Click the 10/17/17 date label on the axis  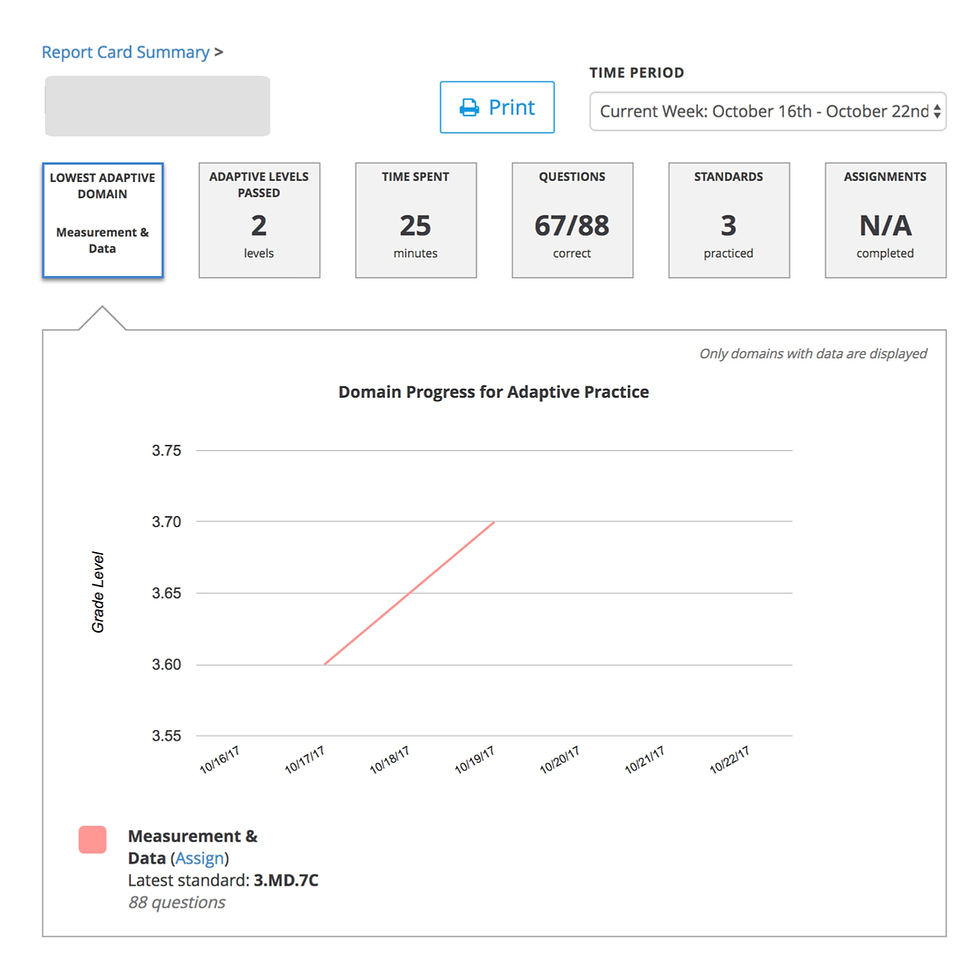[x=304, y=759]
